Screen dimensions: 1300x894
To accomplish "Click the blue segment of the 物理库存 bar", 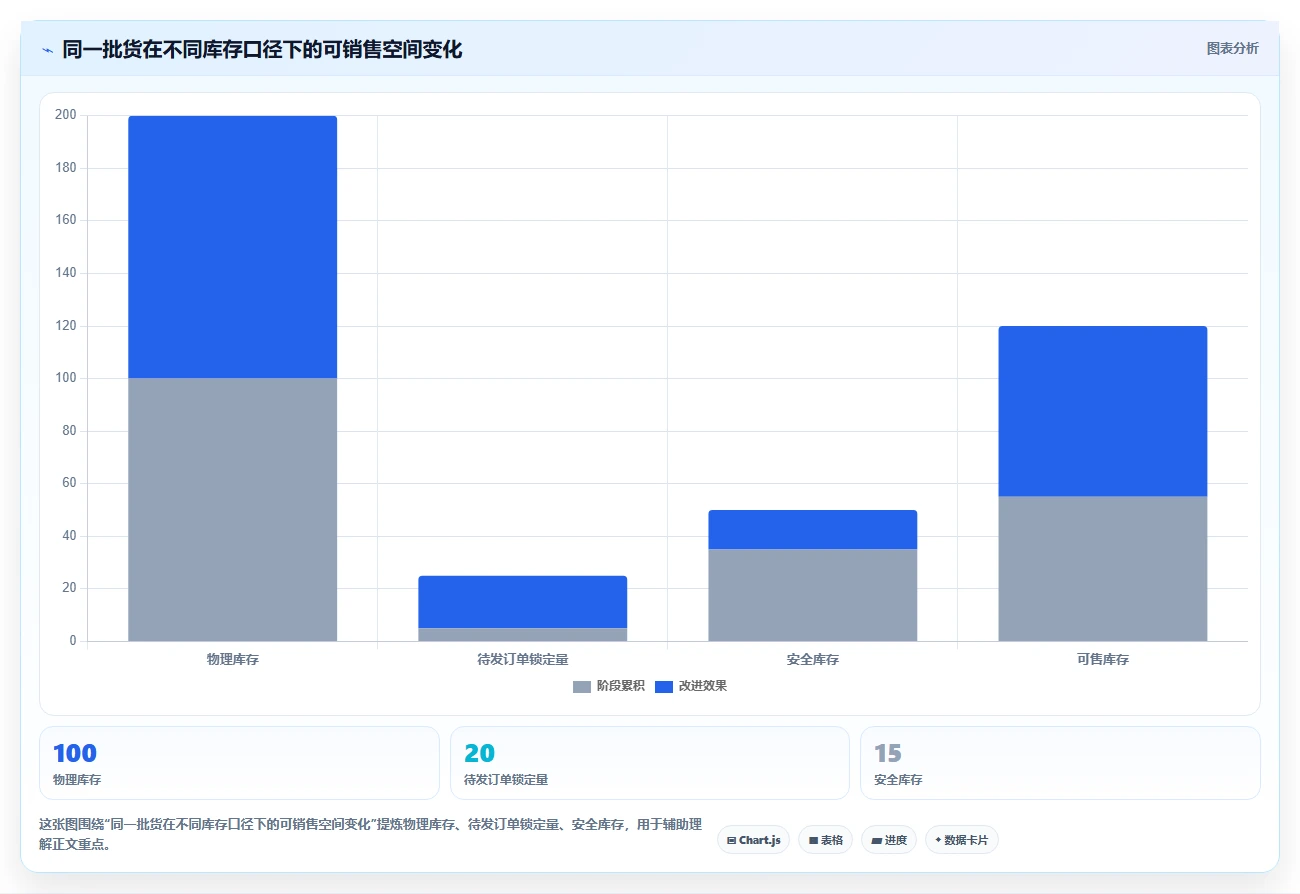I will 233,247.
